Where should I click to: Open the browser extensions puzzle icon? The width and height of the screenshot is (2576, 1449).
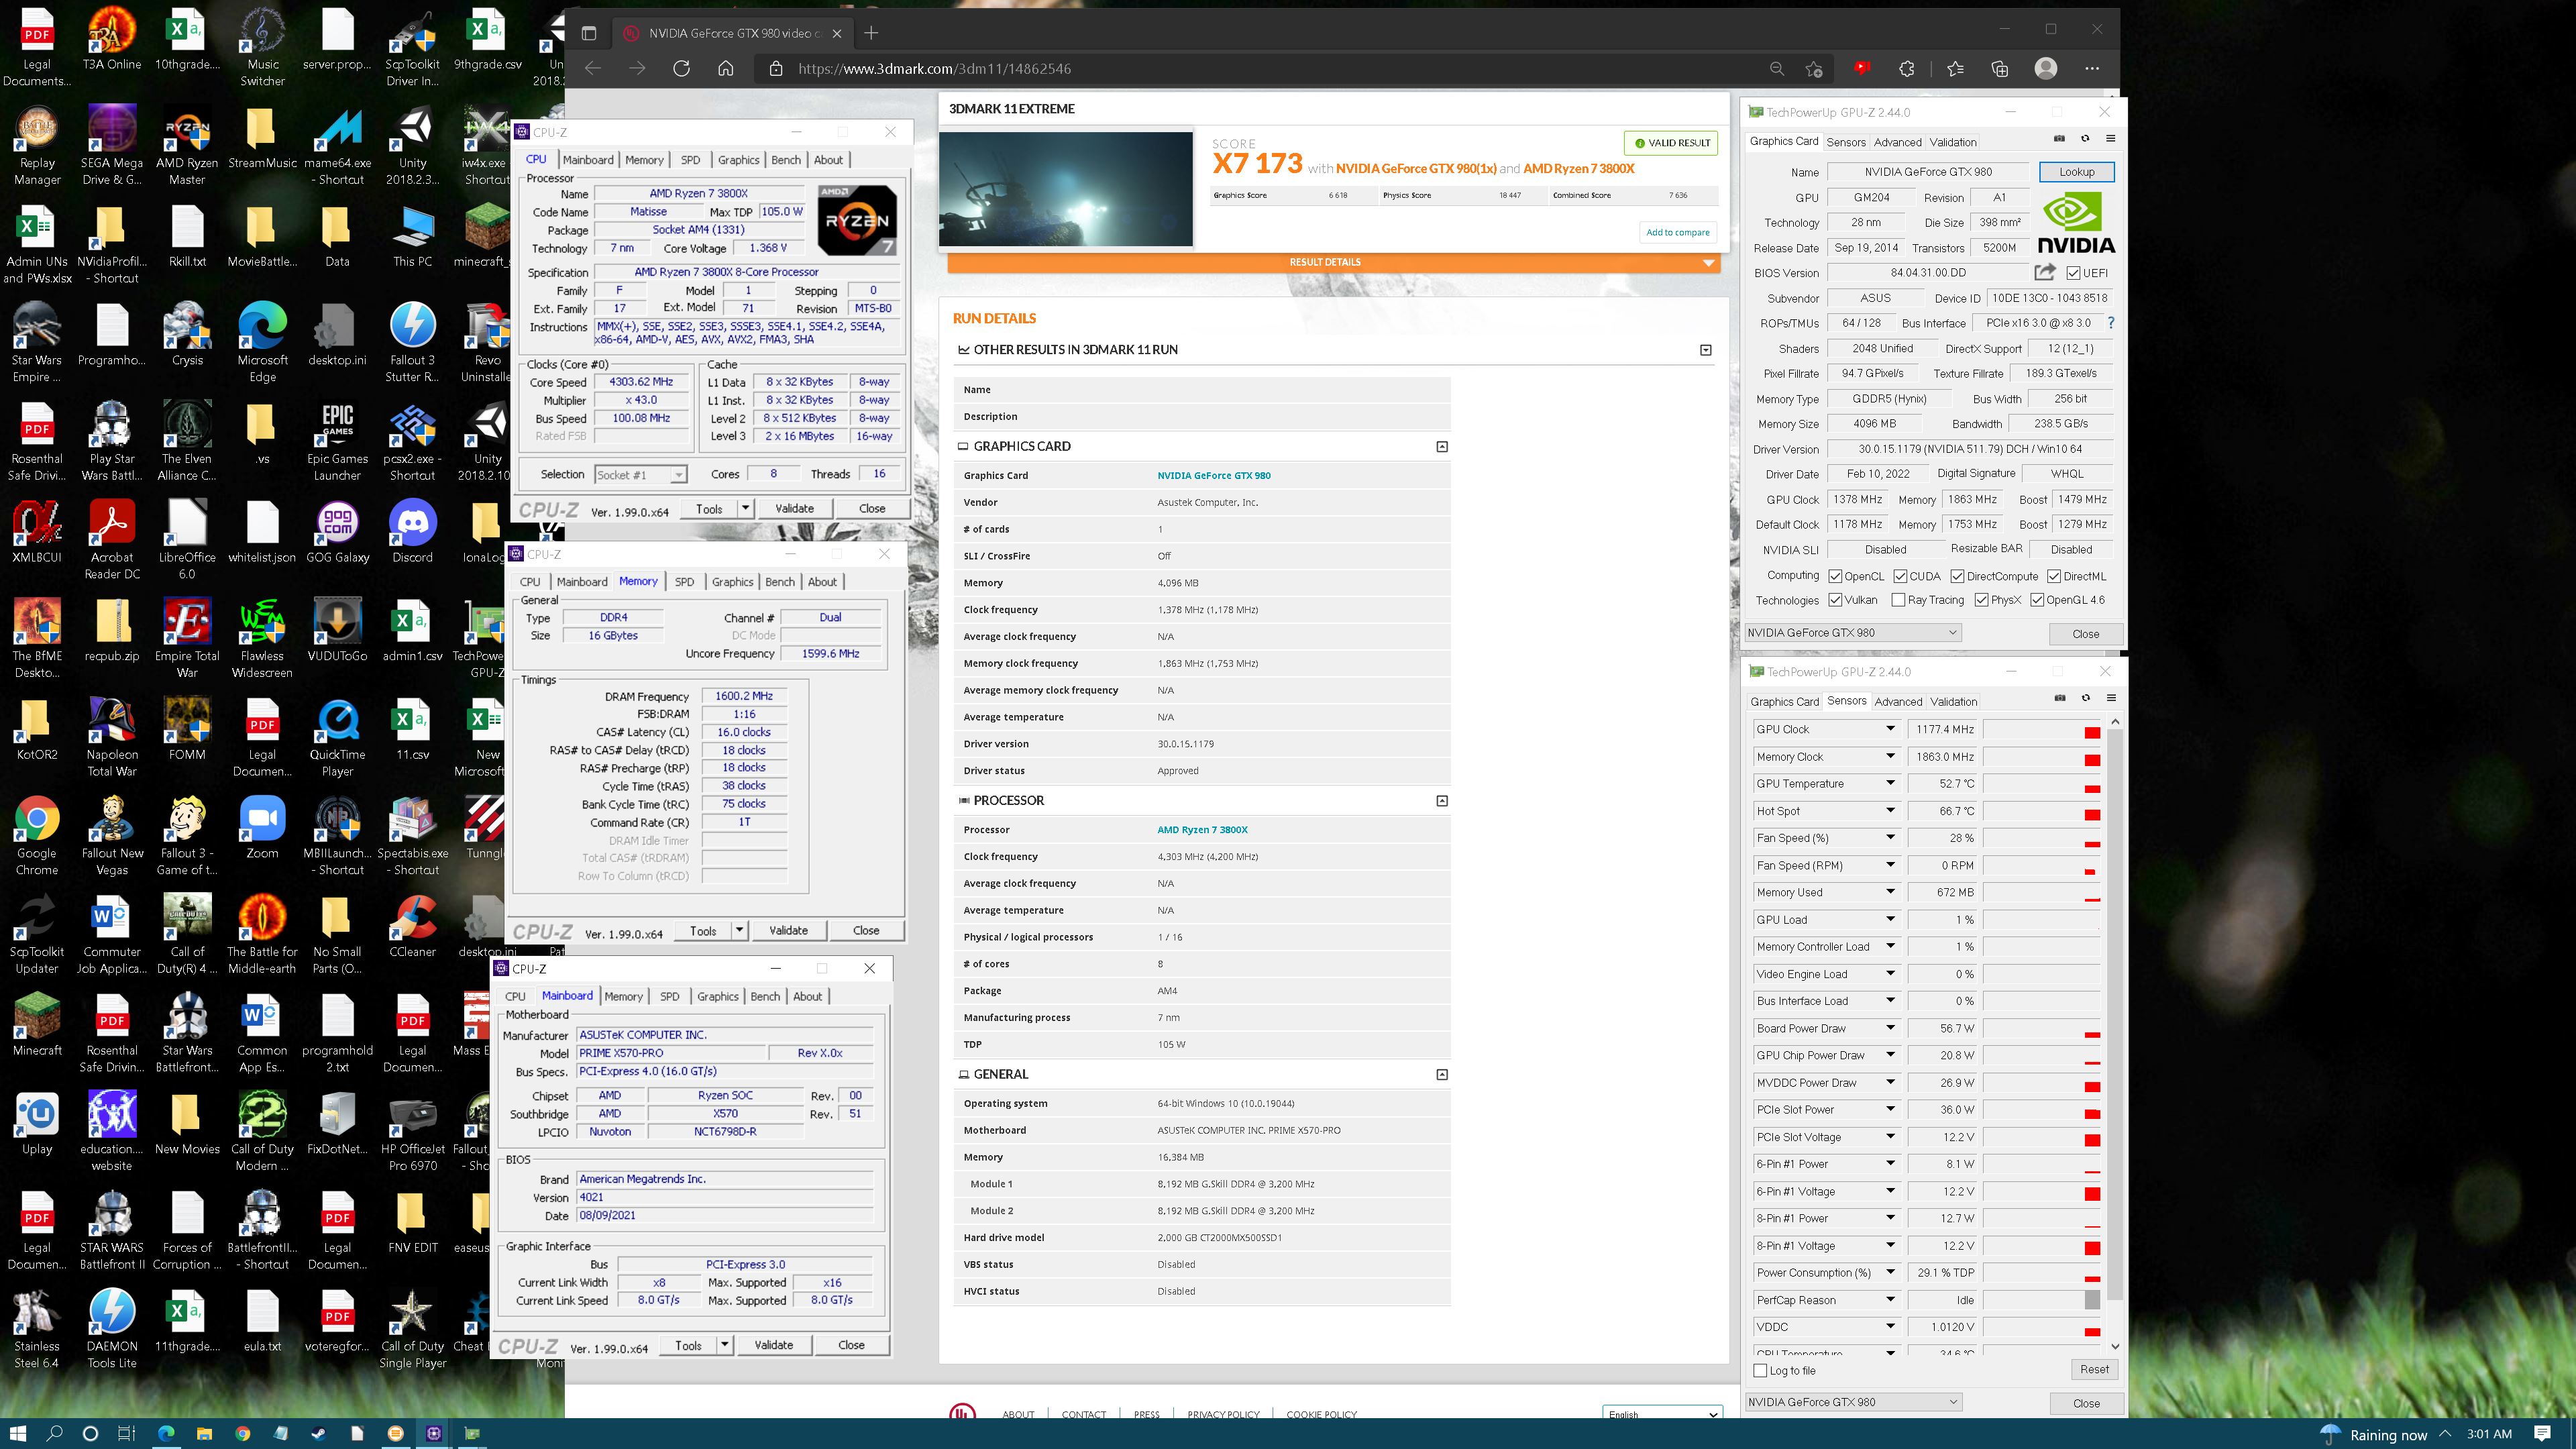pos(1907,69)
